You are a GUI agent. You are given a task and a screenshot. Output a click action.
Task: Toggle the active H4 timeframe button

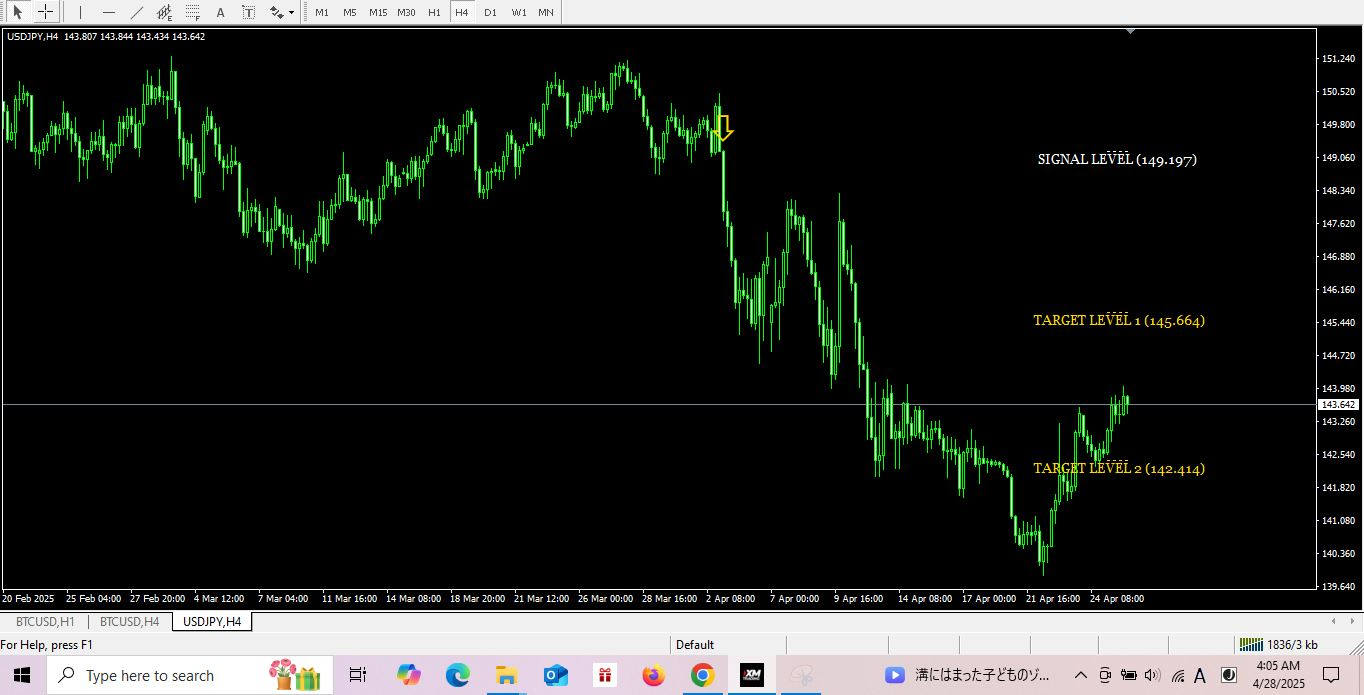461,12
